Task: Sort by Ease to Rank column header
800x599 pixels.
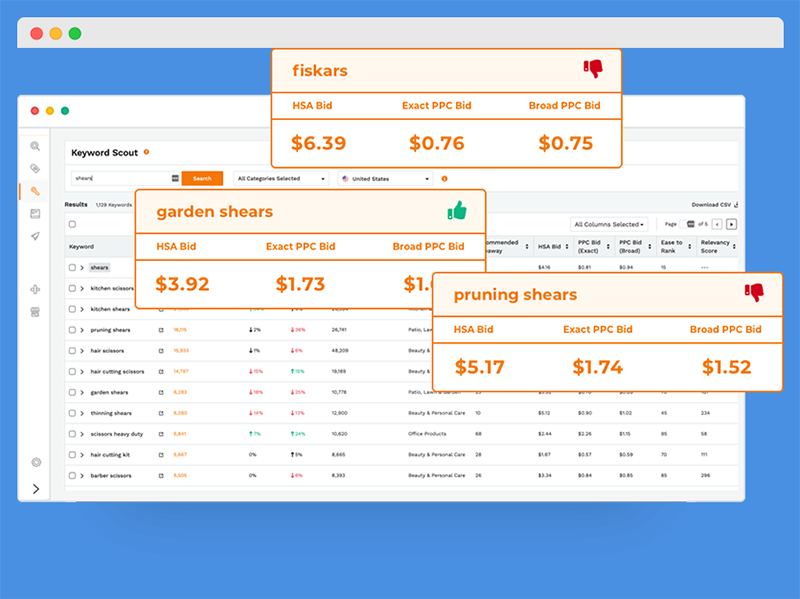Action: pyautogui.click(x=676, y=246)
